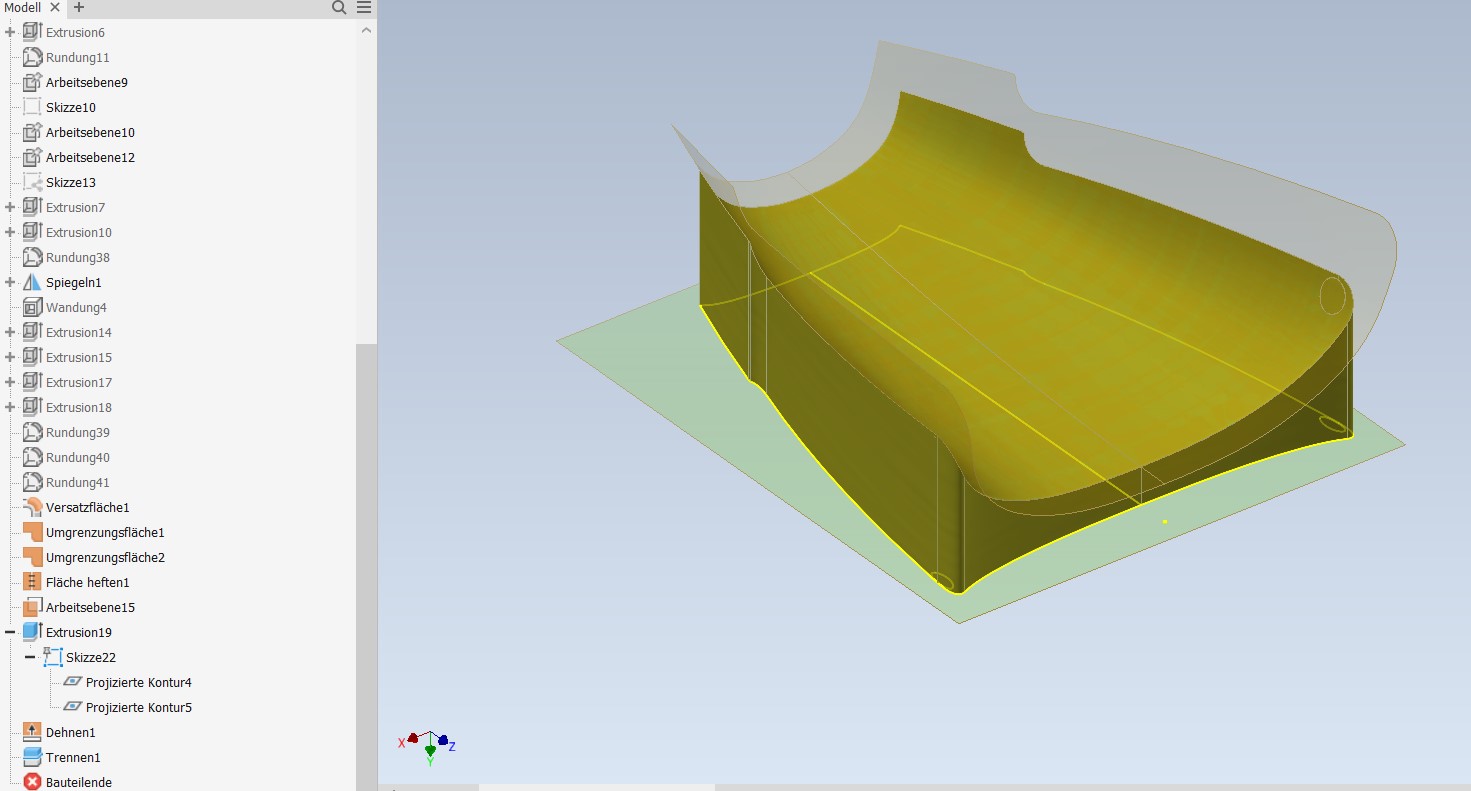Click the Extrusion6 feature icon
The image size is (1471, 791).
point(32,32)
